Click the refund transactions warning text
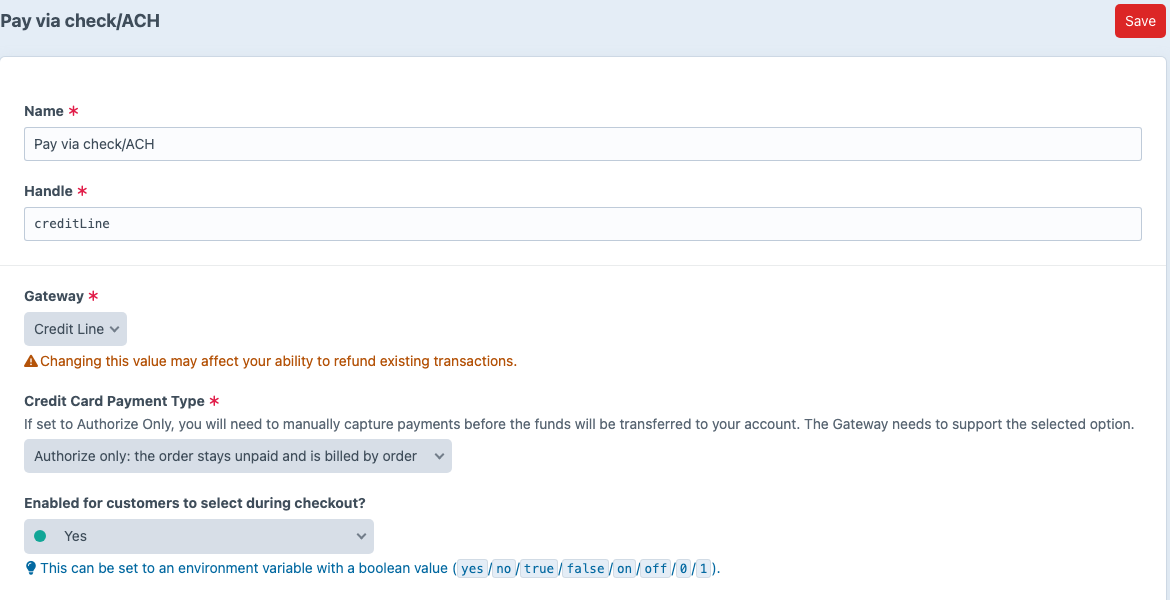The image size is (1170, 600). (x=278, y=361)
